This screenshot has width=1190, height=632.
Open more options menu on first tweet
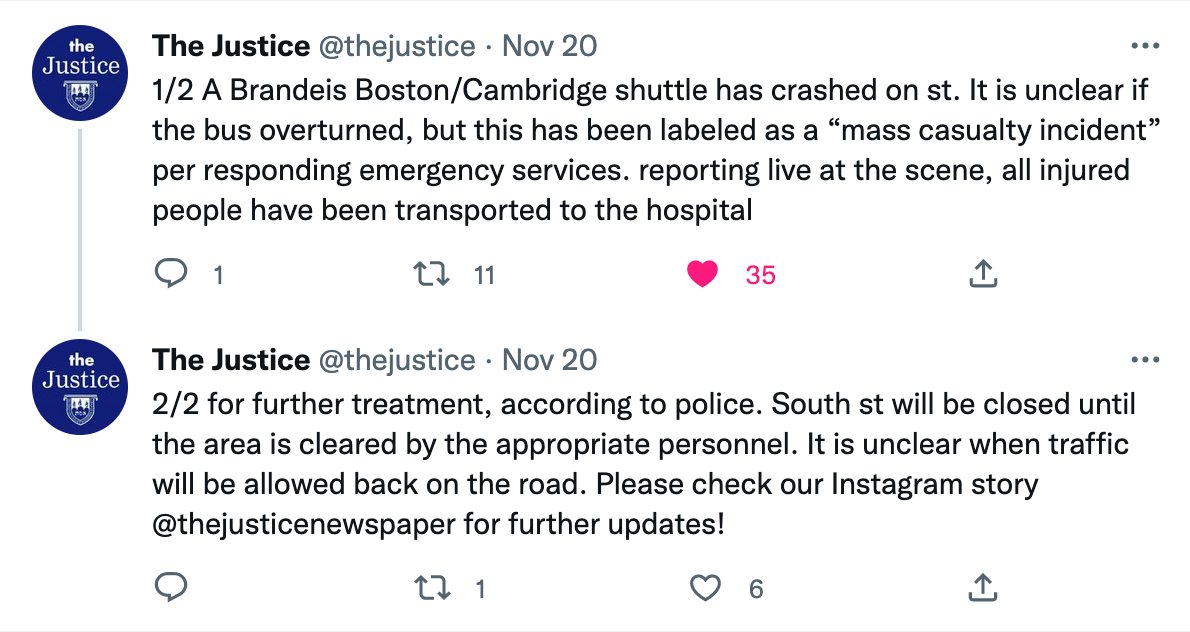point(1144,46)
